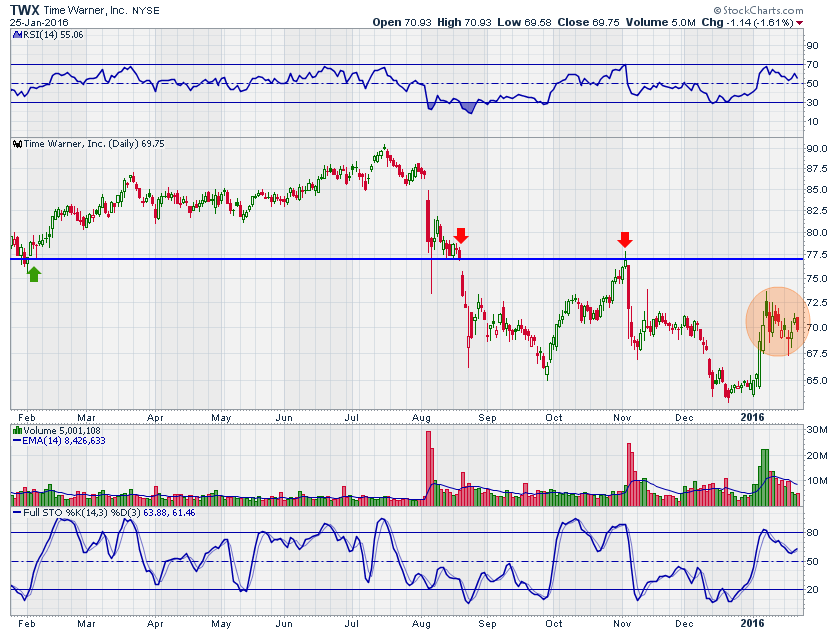Click the NYSE exchange label
This screenshot has height=630, width=834.
tap(146, 11)
